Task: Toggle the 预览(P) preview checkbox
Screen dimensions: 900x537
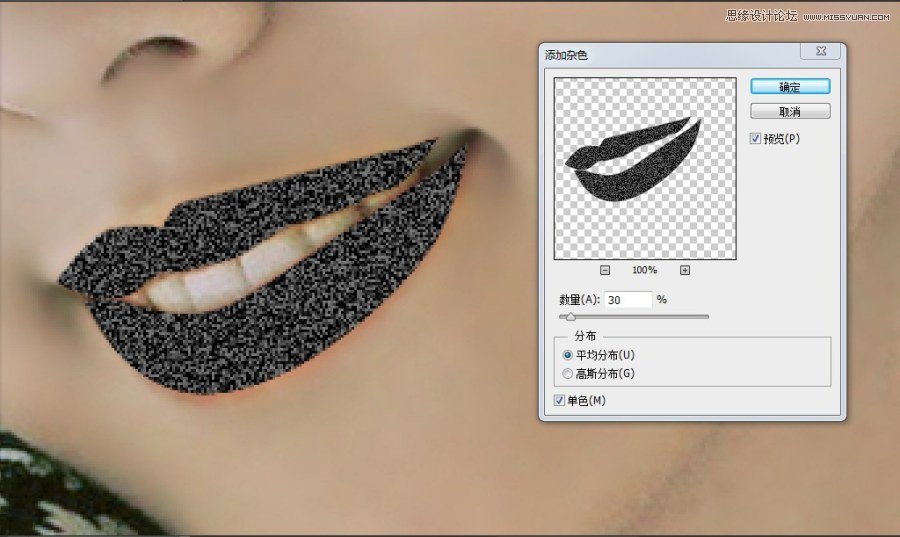Action: click(x=755, y=138)
